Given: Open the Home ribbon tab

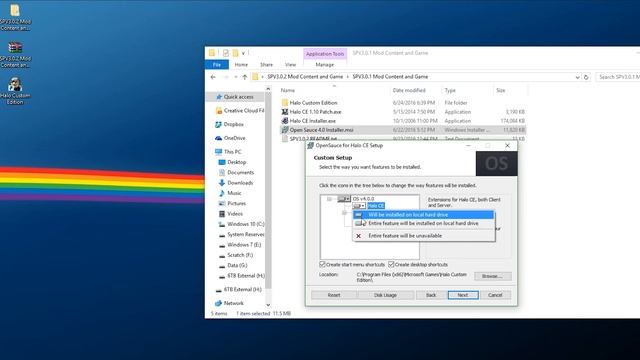Looking at the screenshot, I should click(241, 65).
